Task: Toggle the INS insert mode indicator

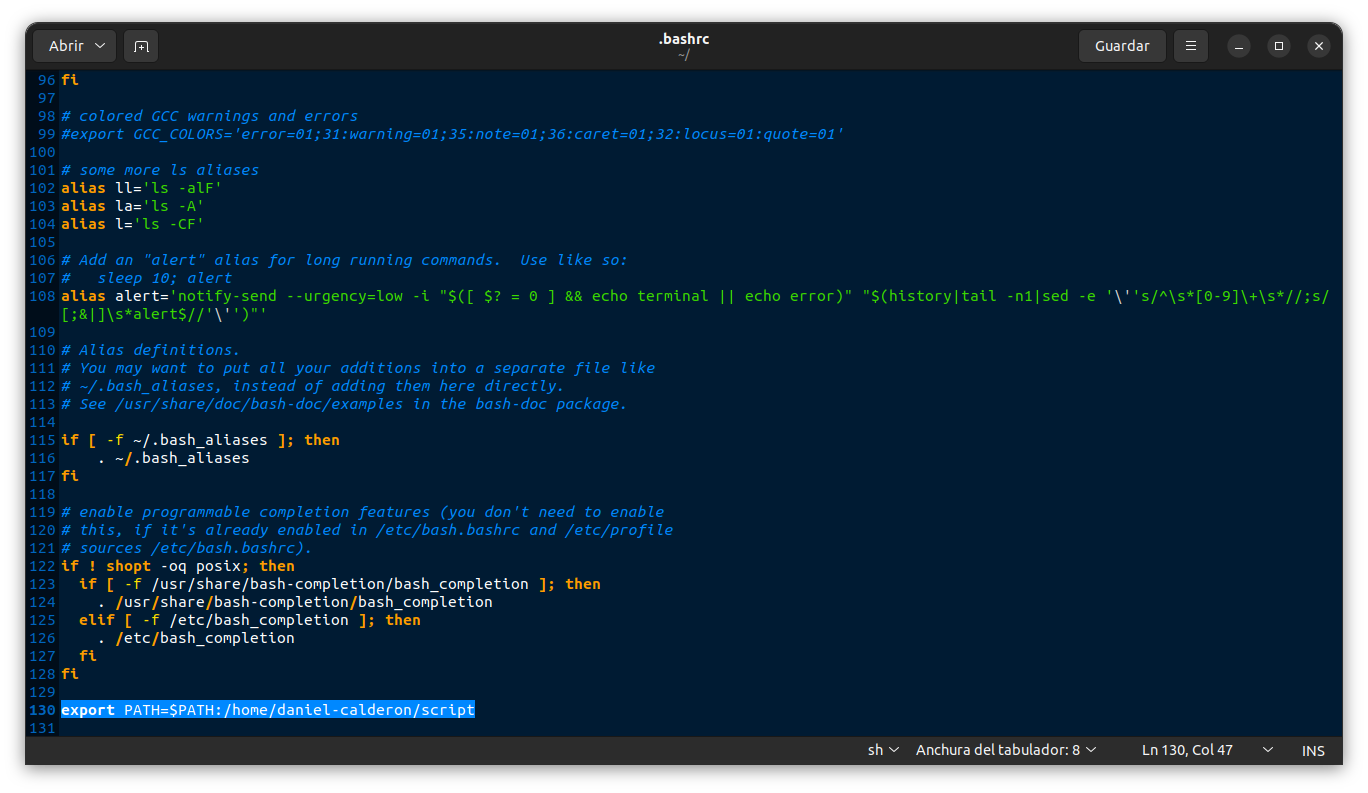Action: point(1313,750)
